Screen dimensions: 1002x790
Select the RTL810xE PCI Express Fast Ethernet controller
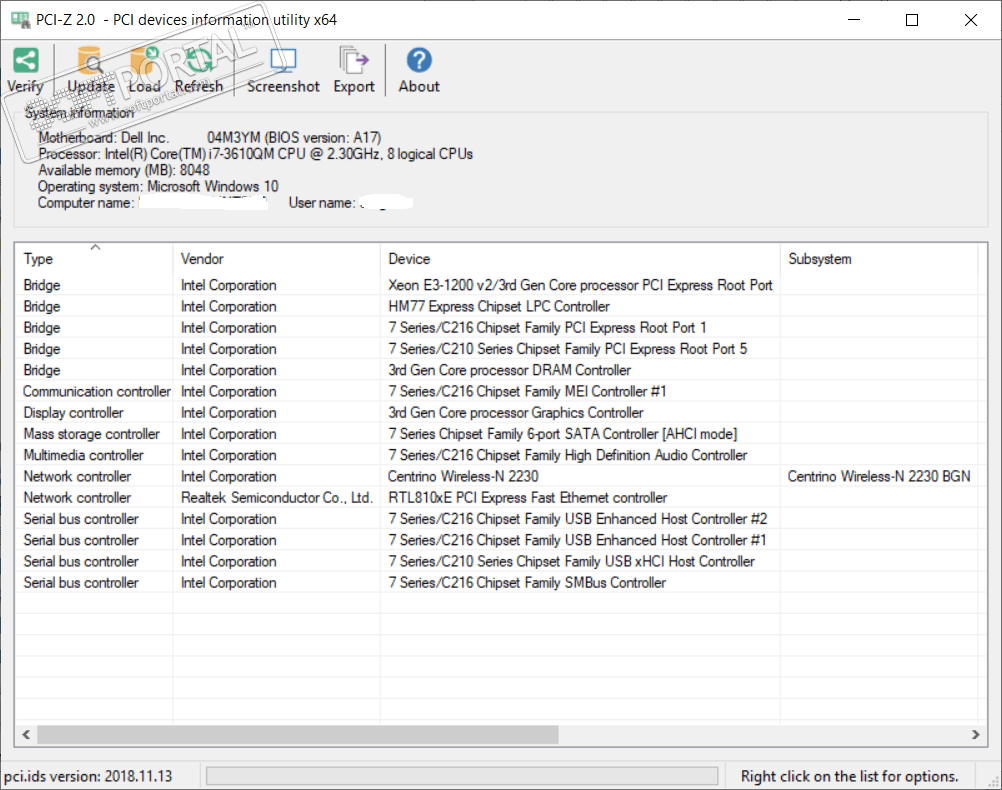coord(527,497)
